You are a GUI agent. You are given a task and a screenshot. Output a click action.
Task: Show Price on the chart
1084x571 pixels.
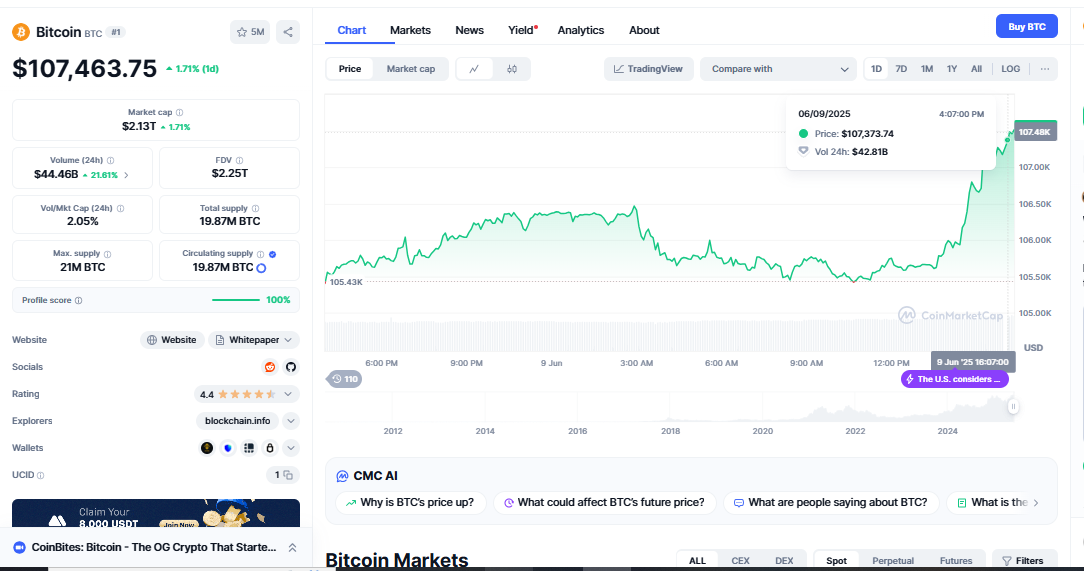coord(350,68)
